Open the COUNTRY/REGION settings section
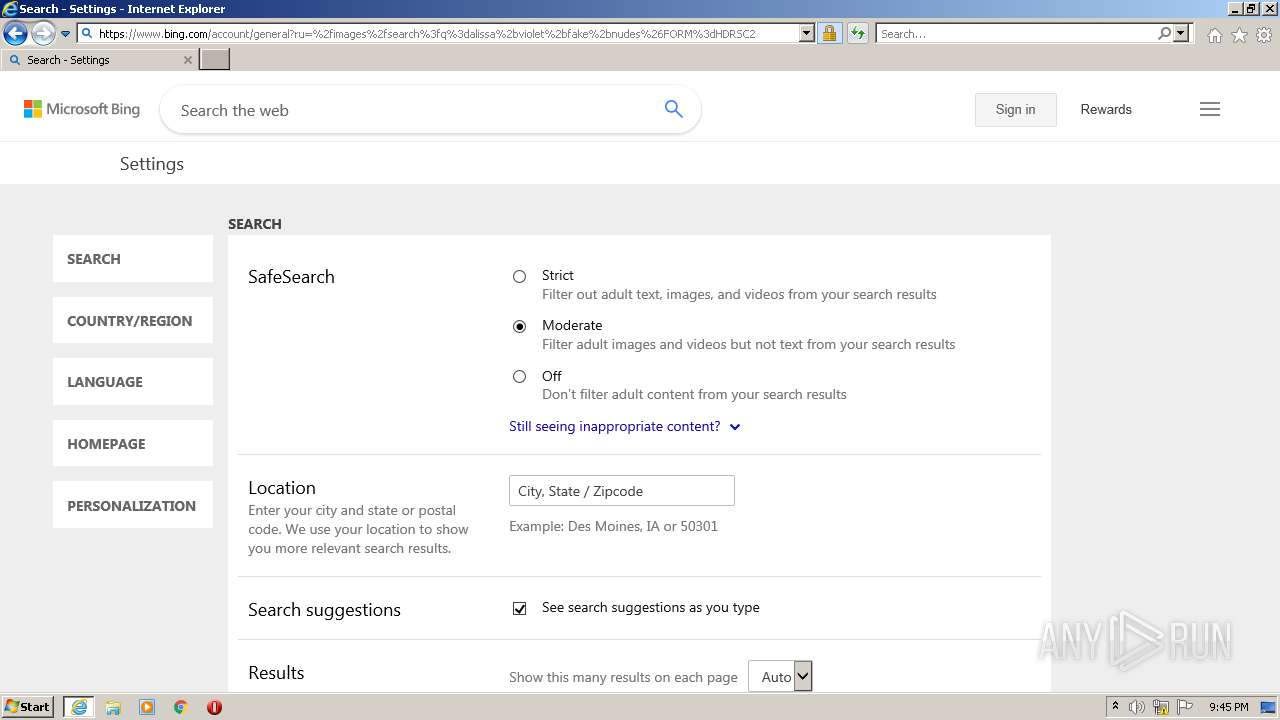The image size is (1280, 720). point(133,321)
